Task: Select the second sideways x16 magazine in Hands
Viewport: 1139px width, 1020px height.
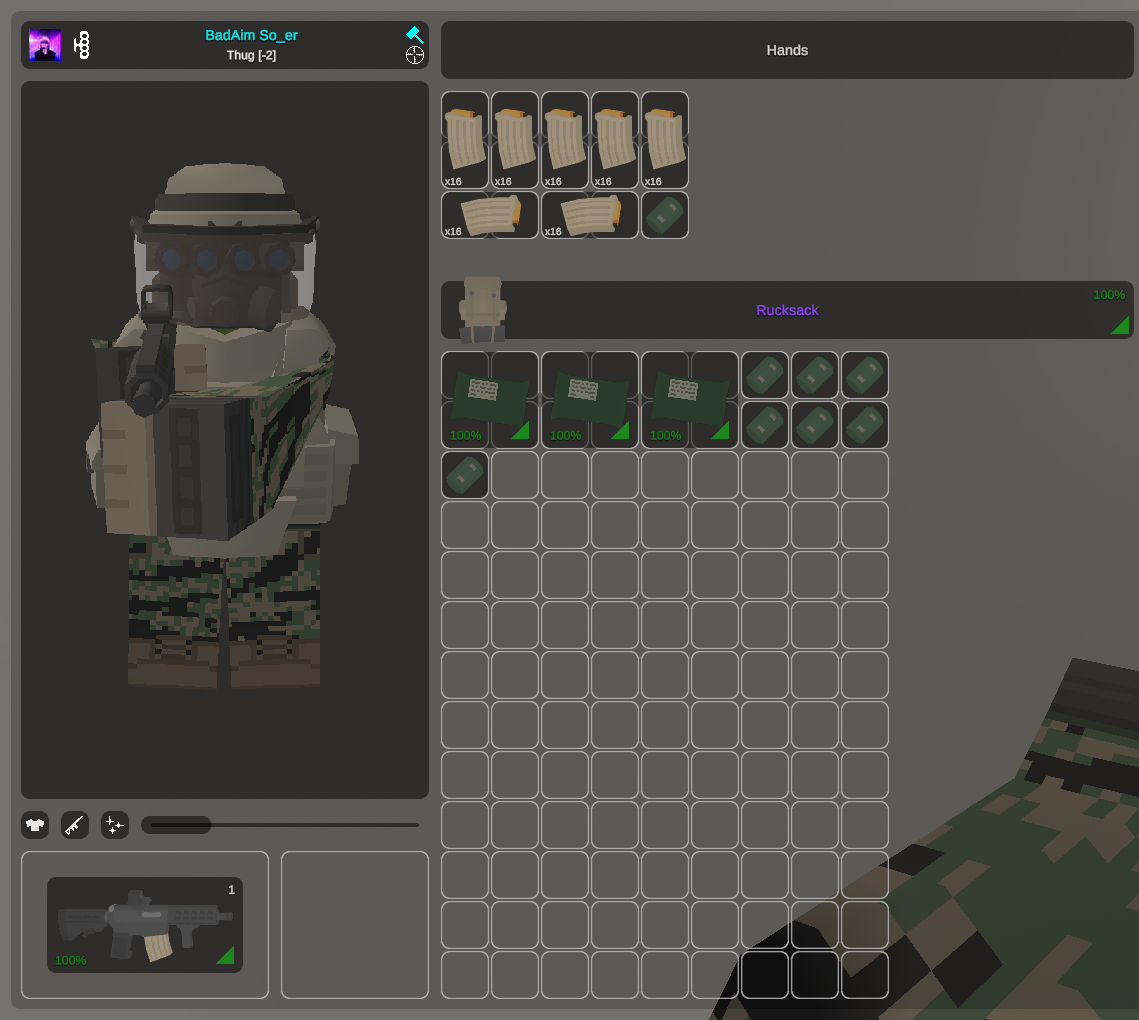Action: tap(590, 215)
